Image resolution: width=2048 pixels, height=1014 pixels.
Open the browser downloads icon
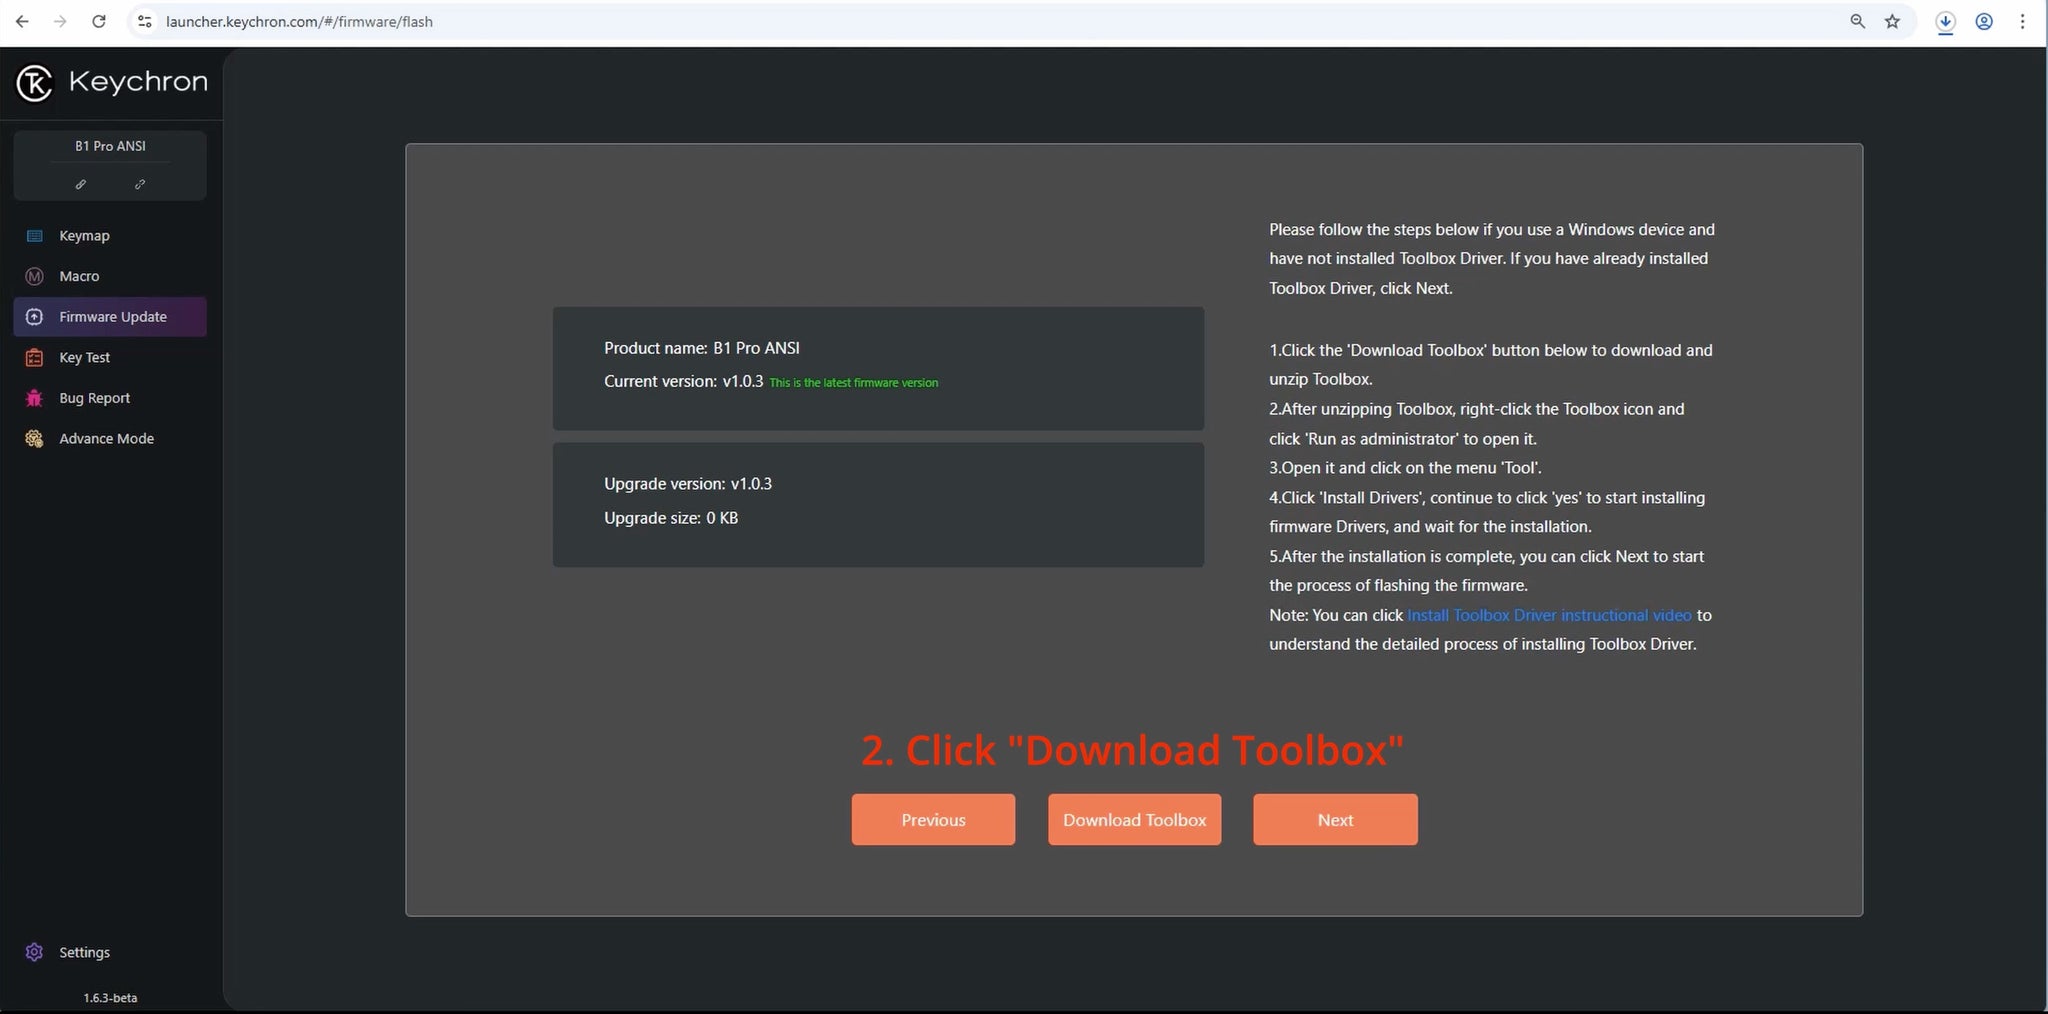pyautogui.click(x=1945, y=22)
